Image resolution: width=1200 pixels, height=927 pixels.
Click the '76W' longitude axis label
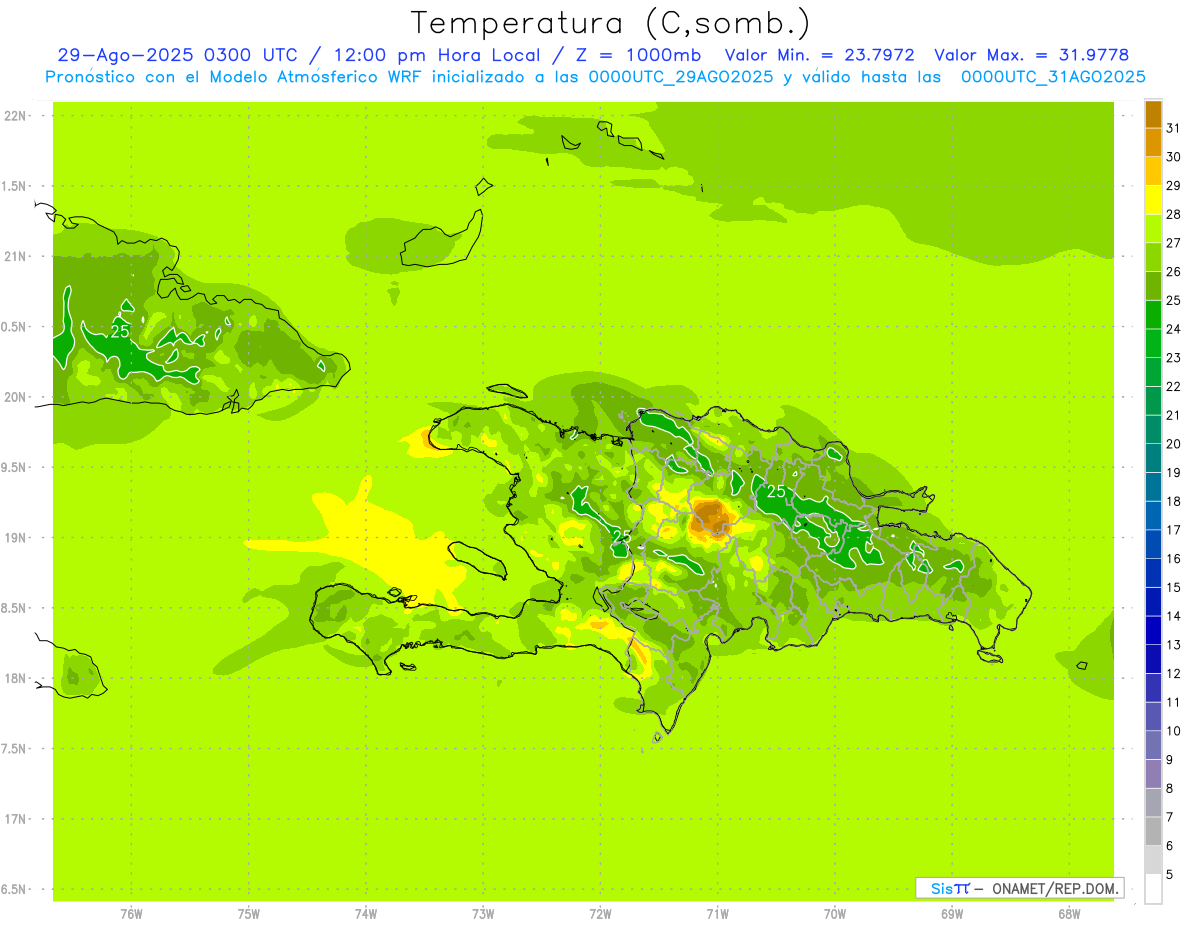point(131,914)
